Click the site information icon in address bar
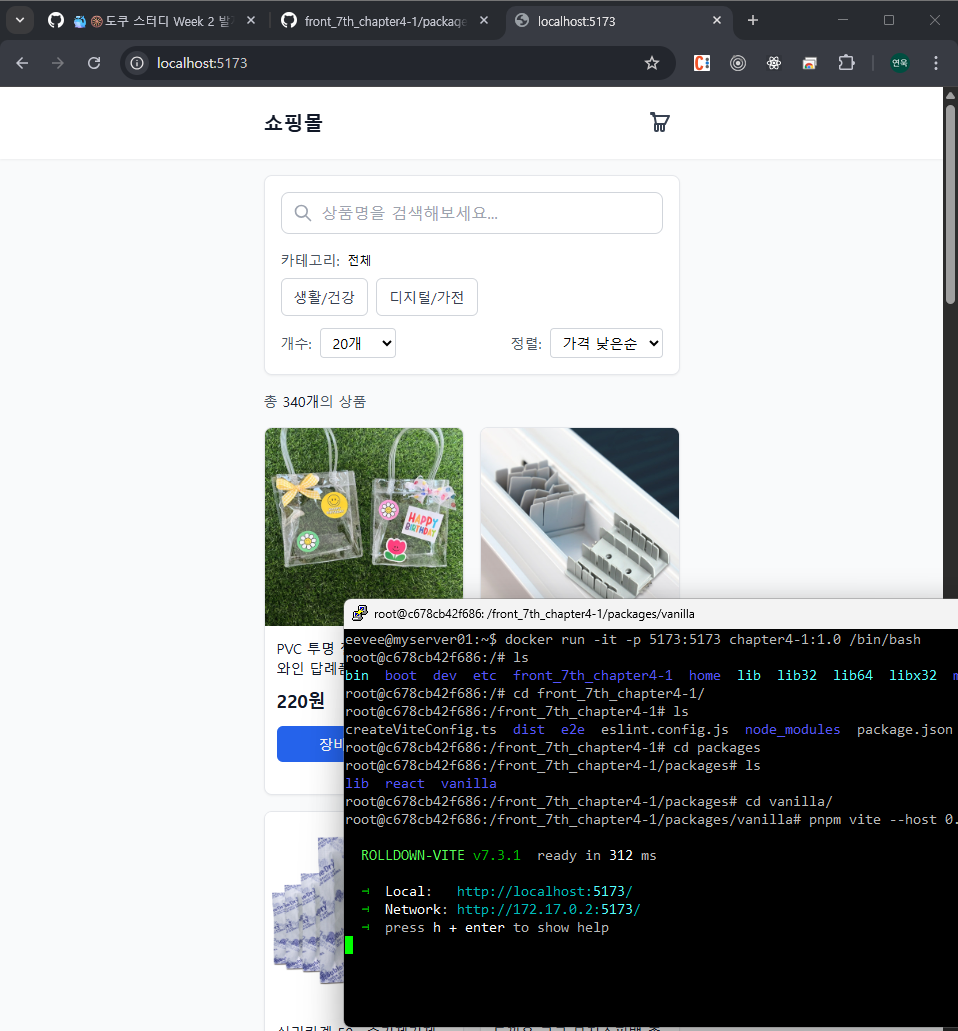The image size is (958, 1031). pyautogui.click(x=137, y=63)
